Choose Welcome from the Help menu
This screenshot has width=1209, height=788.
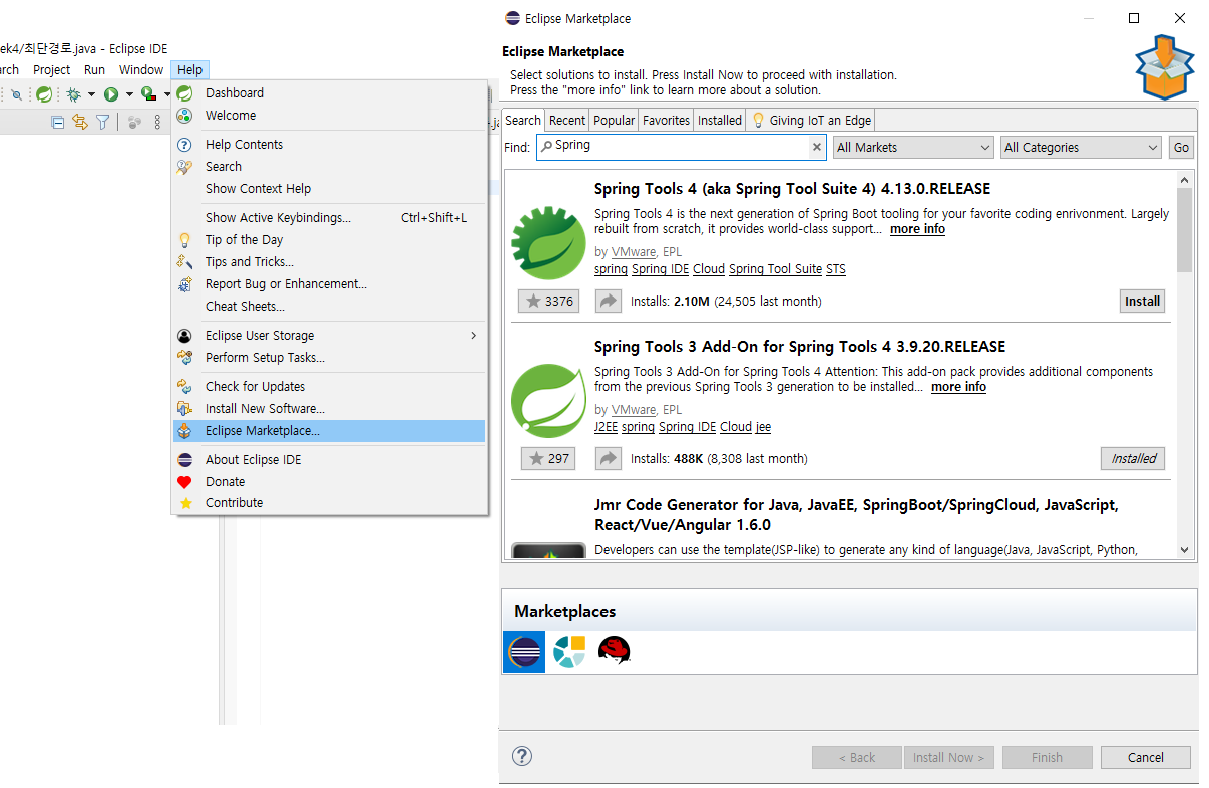point(328,115)
